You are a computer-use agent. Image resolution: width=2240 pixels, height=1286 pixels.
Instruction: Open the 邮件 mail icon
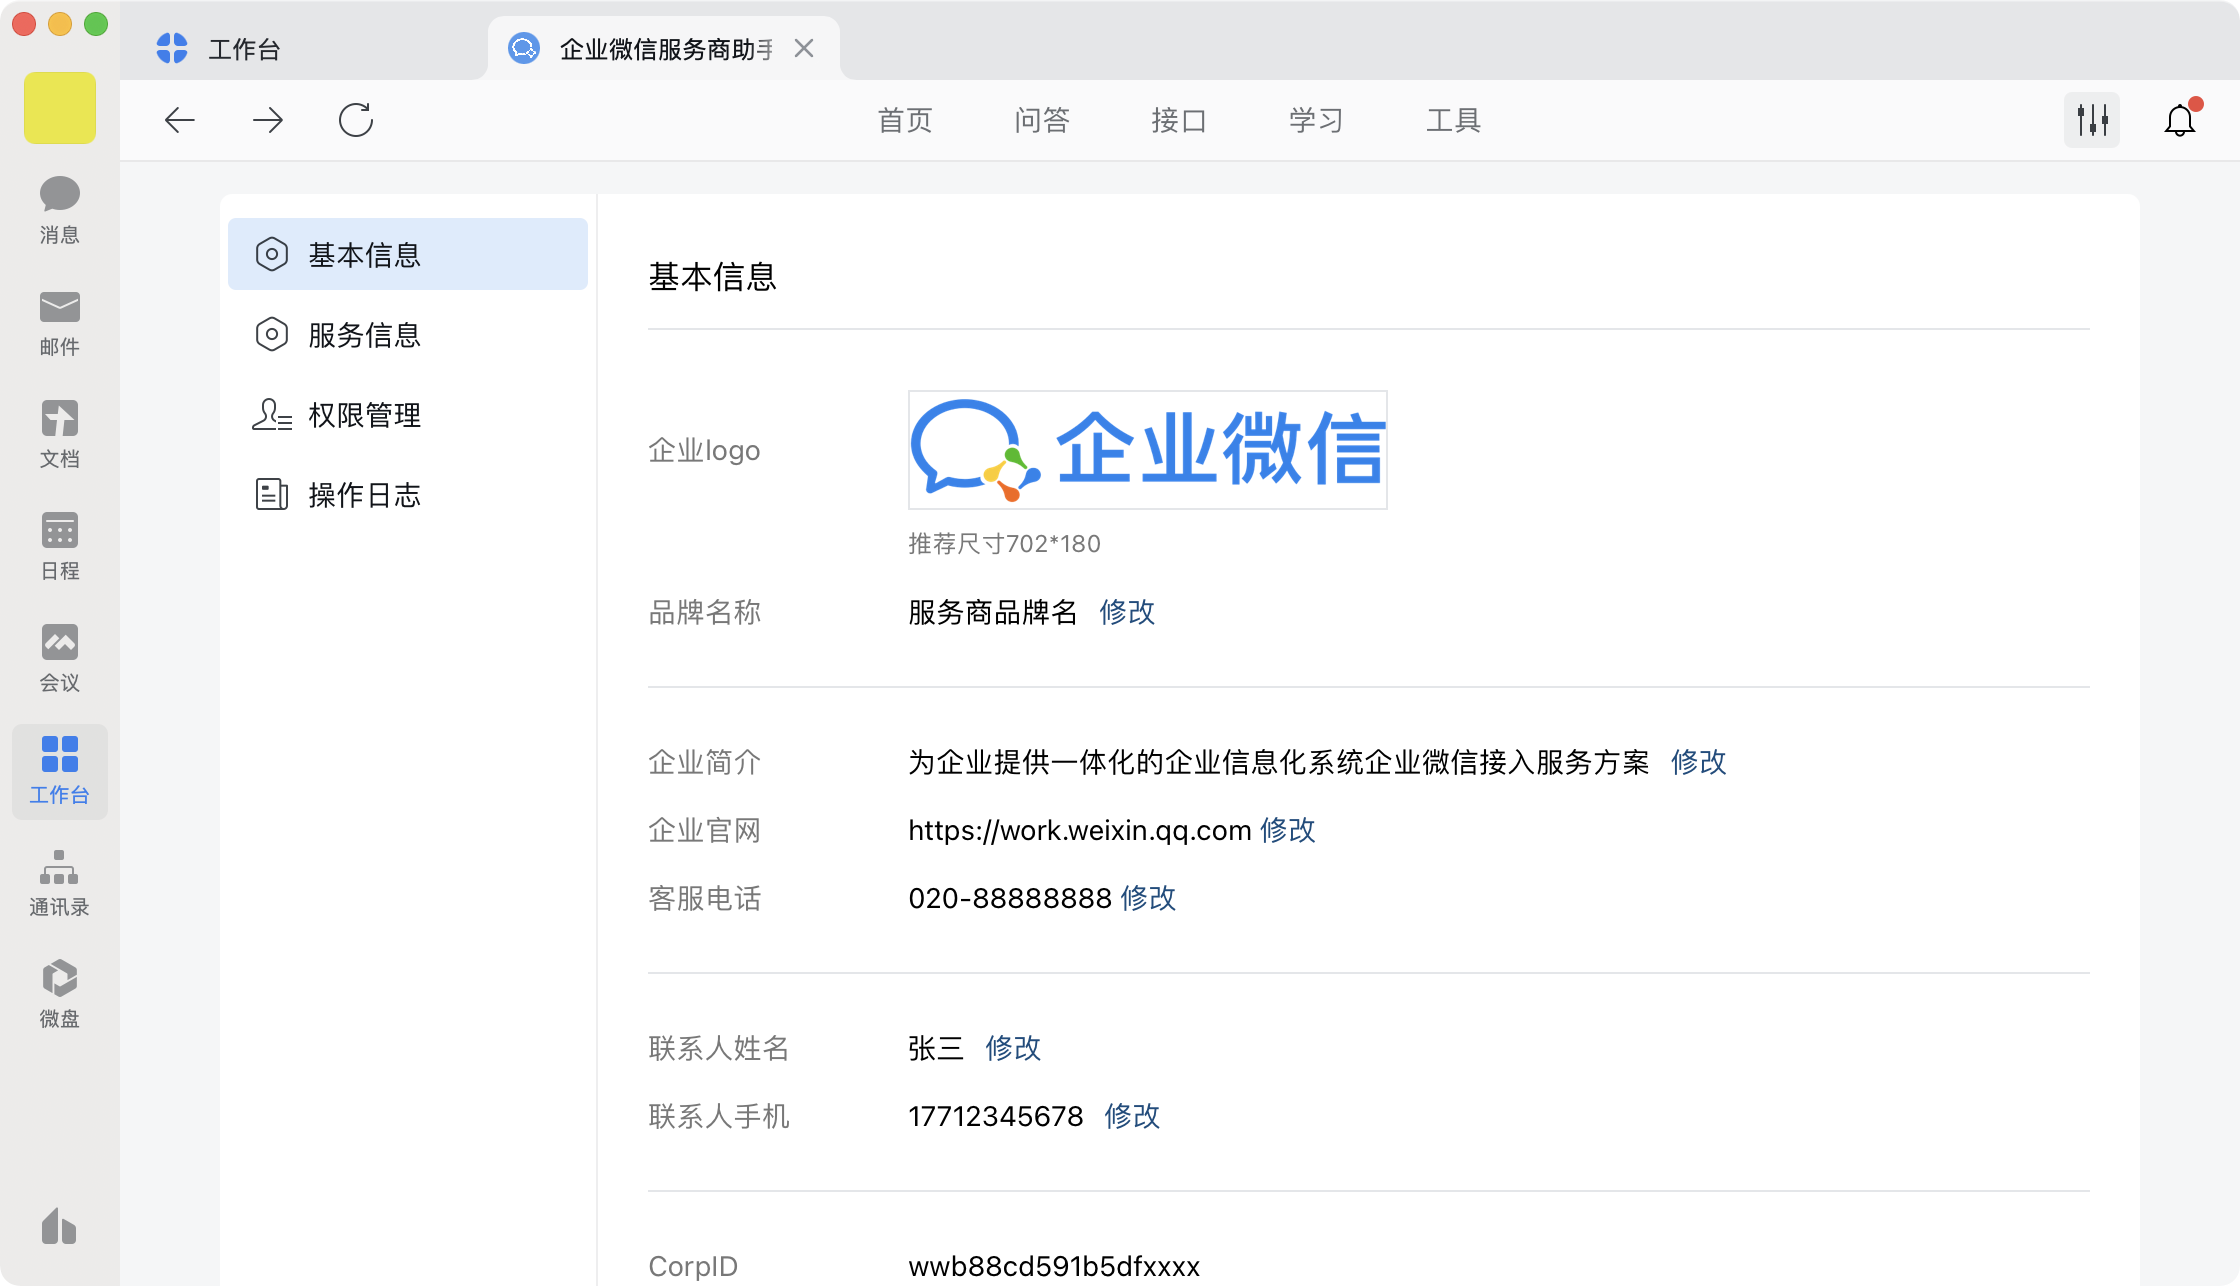60,321
